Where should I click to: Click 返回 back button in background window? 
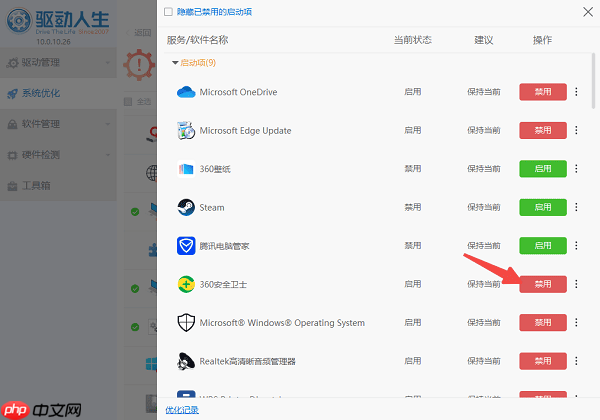pos(139,33)
